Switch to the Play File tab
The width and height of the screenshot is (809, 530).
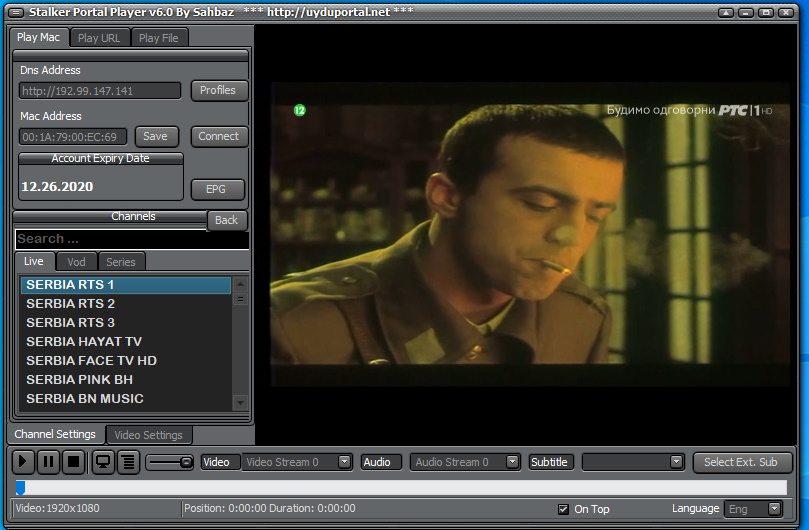click(x=158, y=38)
